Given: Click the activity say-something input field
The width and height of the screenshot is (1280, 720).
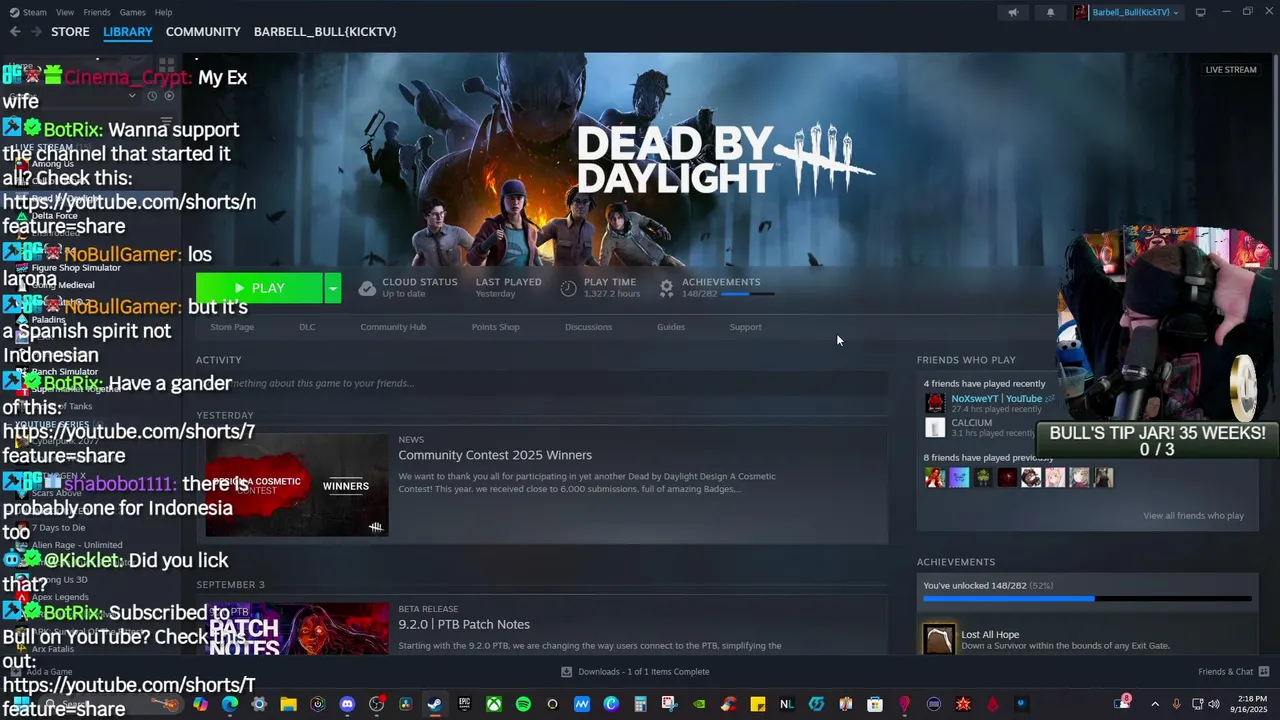Looking at the screenshot, I should pyautogui.click(x=542, y=383).
